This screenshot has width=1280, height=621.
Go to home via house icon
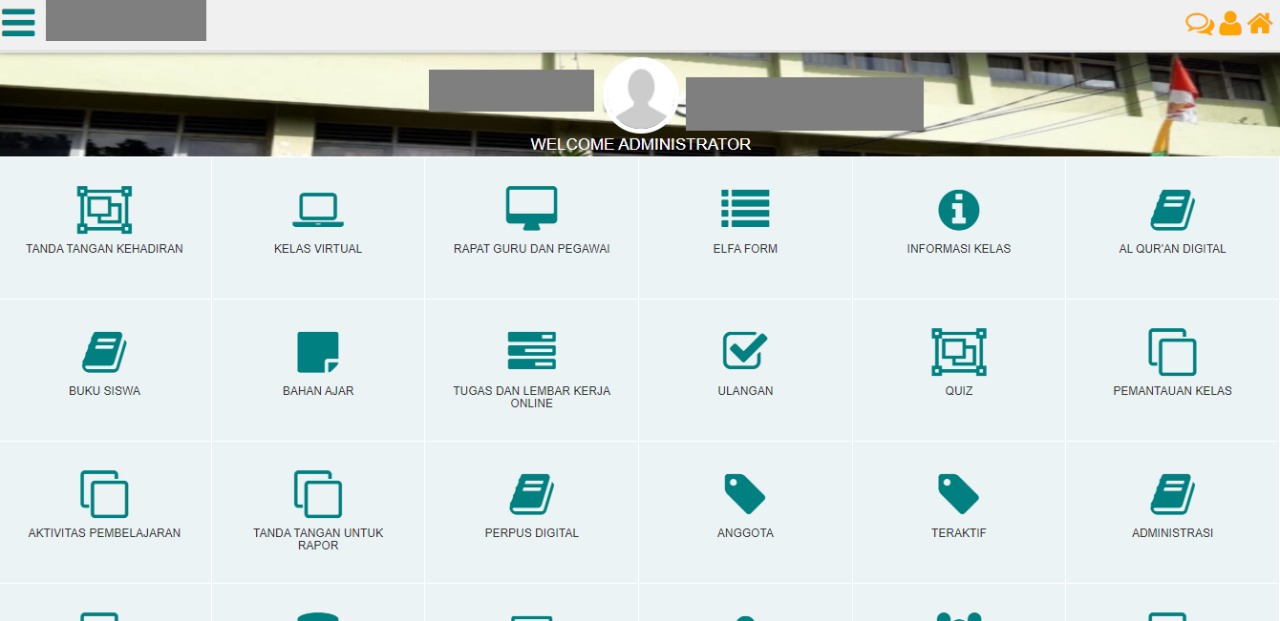coord(1260,23)
